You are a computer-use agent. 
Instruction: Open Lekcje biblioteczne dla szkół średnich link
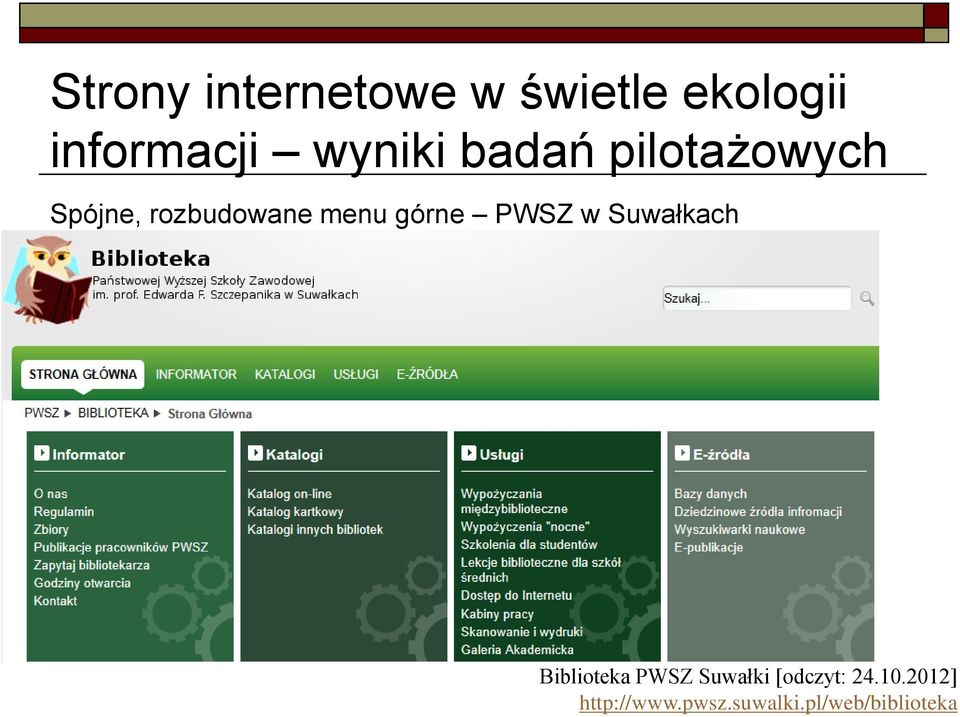coord(541,570)
